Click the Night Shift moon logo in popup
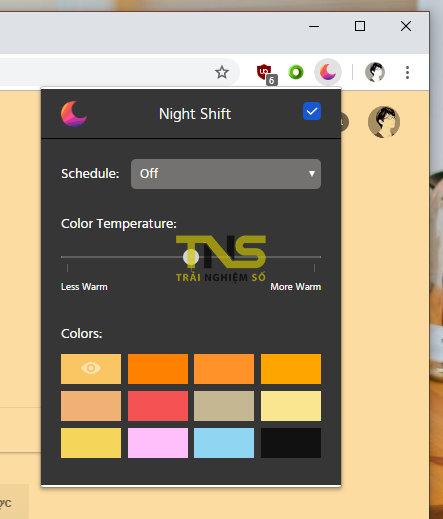Image resolution: width=443 pixels, height=519 pixels. point(74,114)
